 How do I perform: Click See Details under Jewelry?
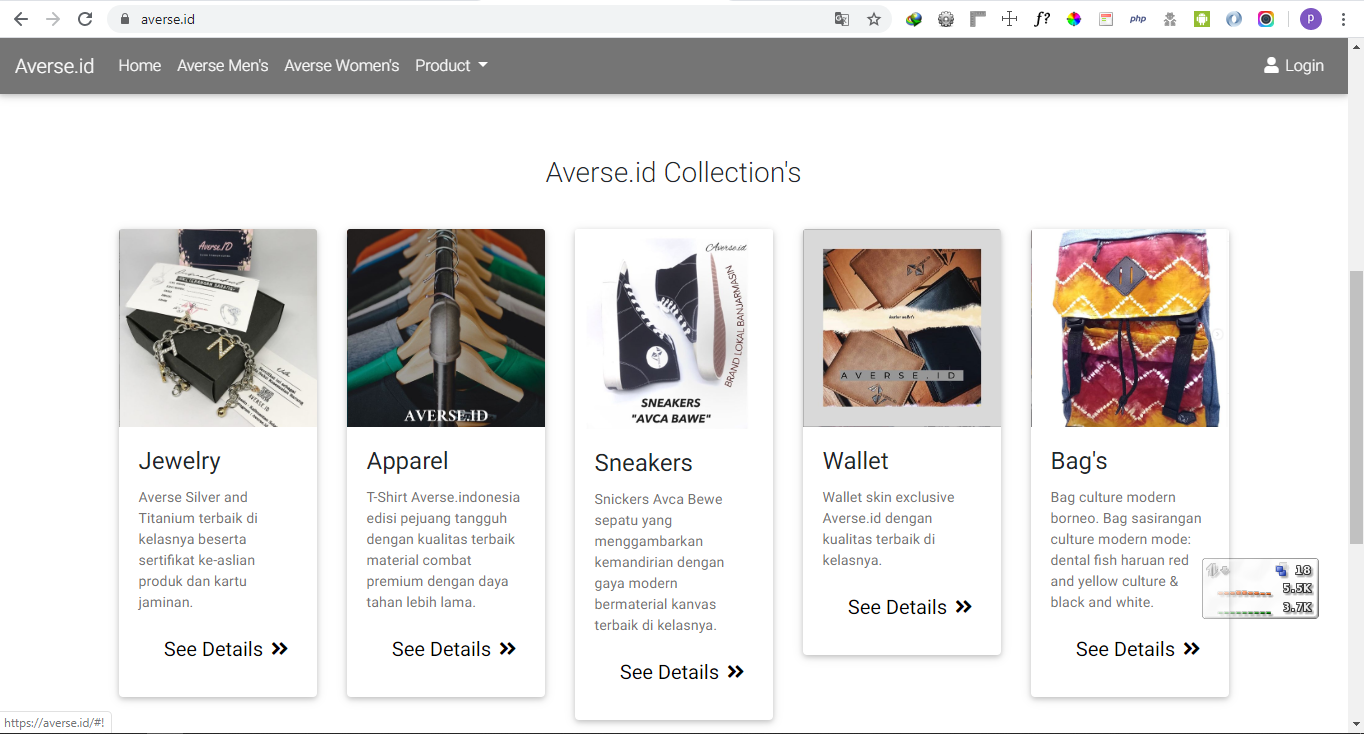[x=226, y=649]
